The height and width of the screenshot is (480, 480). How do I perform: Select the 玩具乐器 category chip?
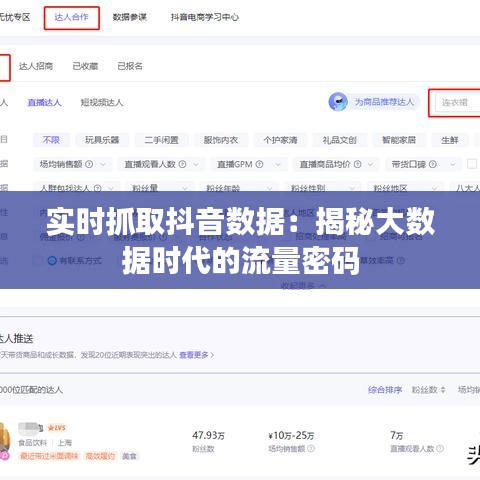click(102, 140)
